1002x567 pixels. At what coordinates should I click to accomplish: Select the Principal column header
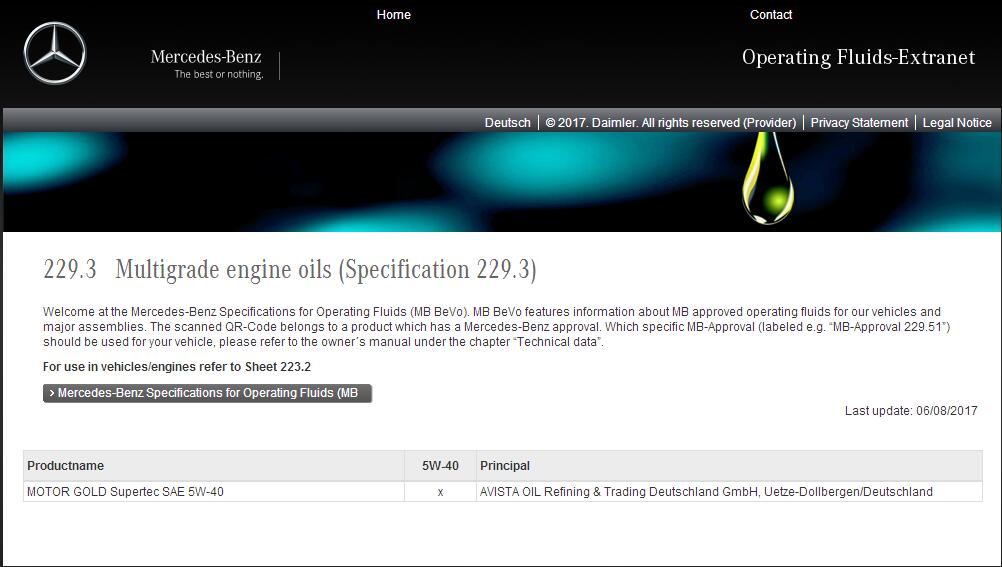tap(729, 466)
